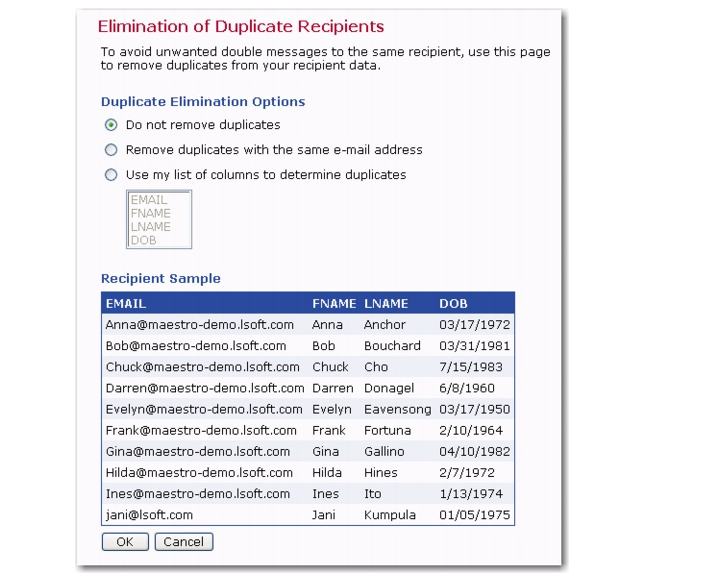Click the last name 'Fortuna' cell
Viewport: 703px width, 587px height.
tap(387, 430)
